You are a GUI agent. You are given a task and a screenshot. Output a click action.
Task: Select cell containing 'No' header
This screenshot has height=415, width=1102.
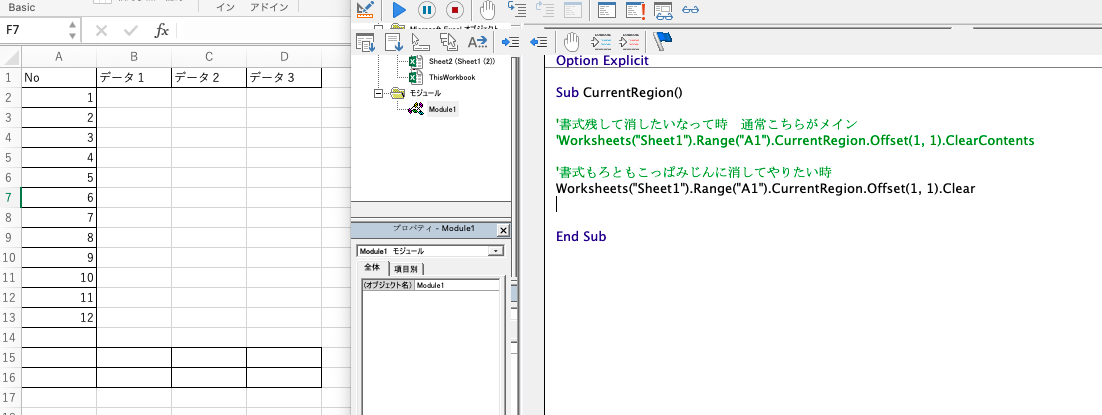59,78
